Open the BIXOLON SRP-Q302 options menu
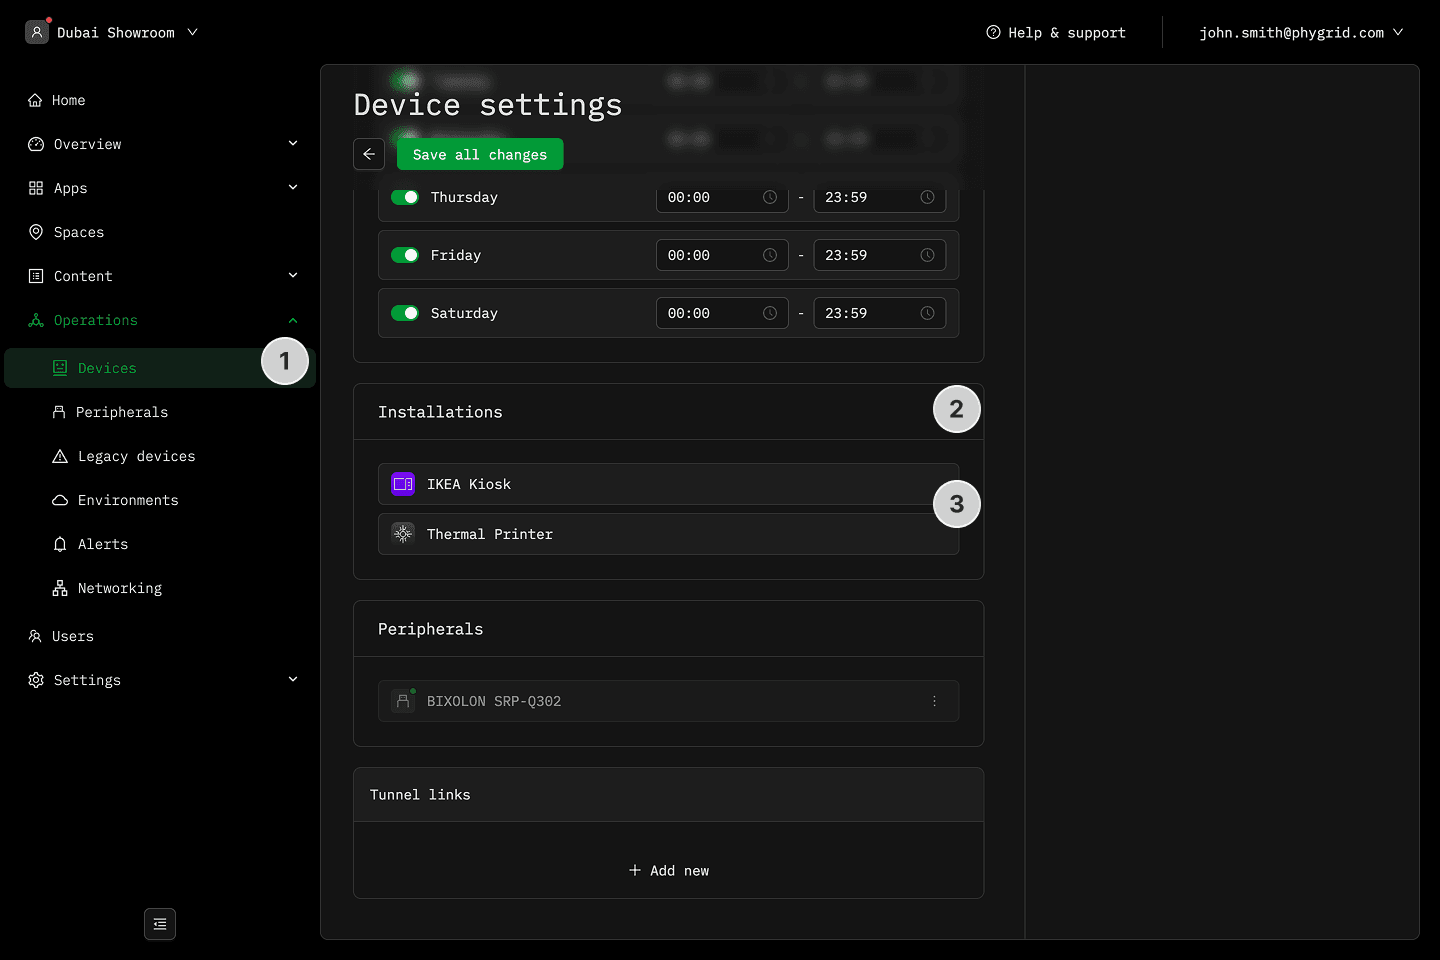 click(934, 701)
